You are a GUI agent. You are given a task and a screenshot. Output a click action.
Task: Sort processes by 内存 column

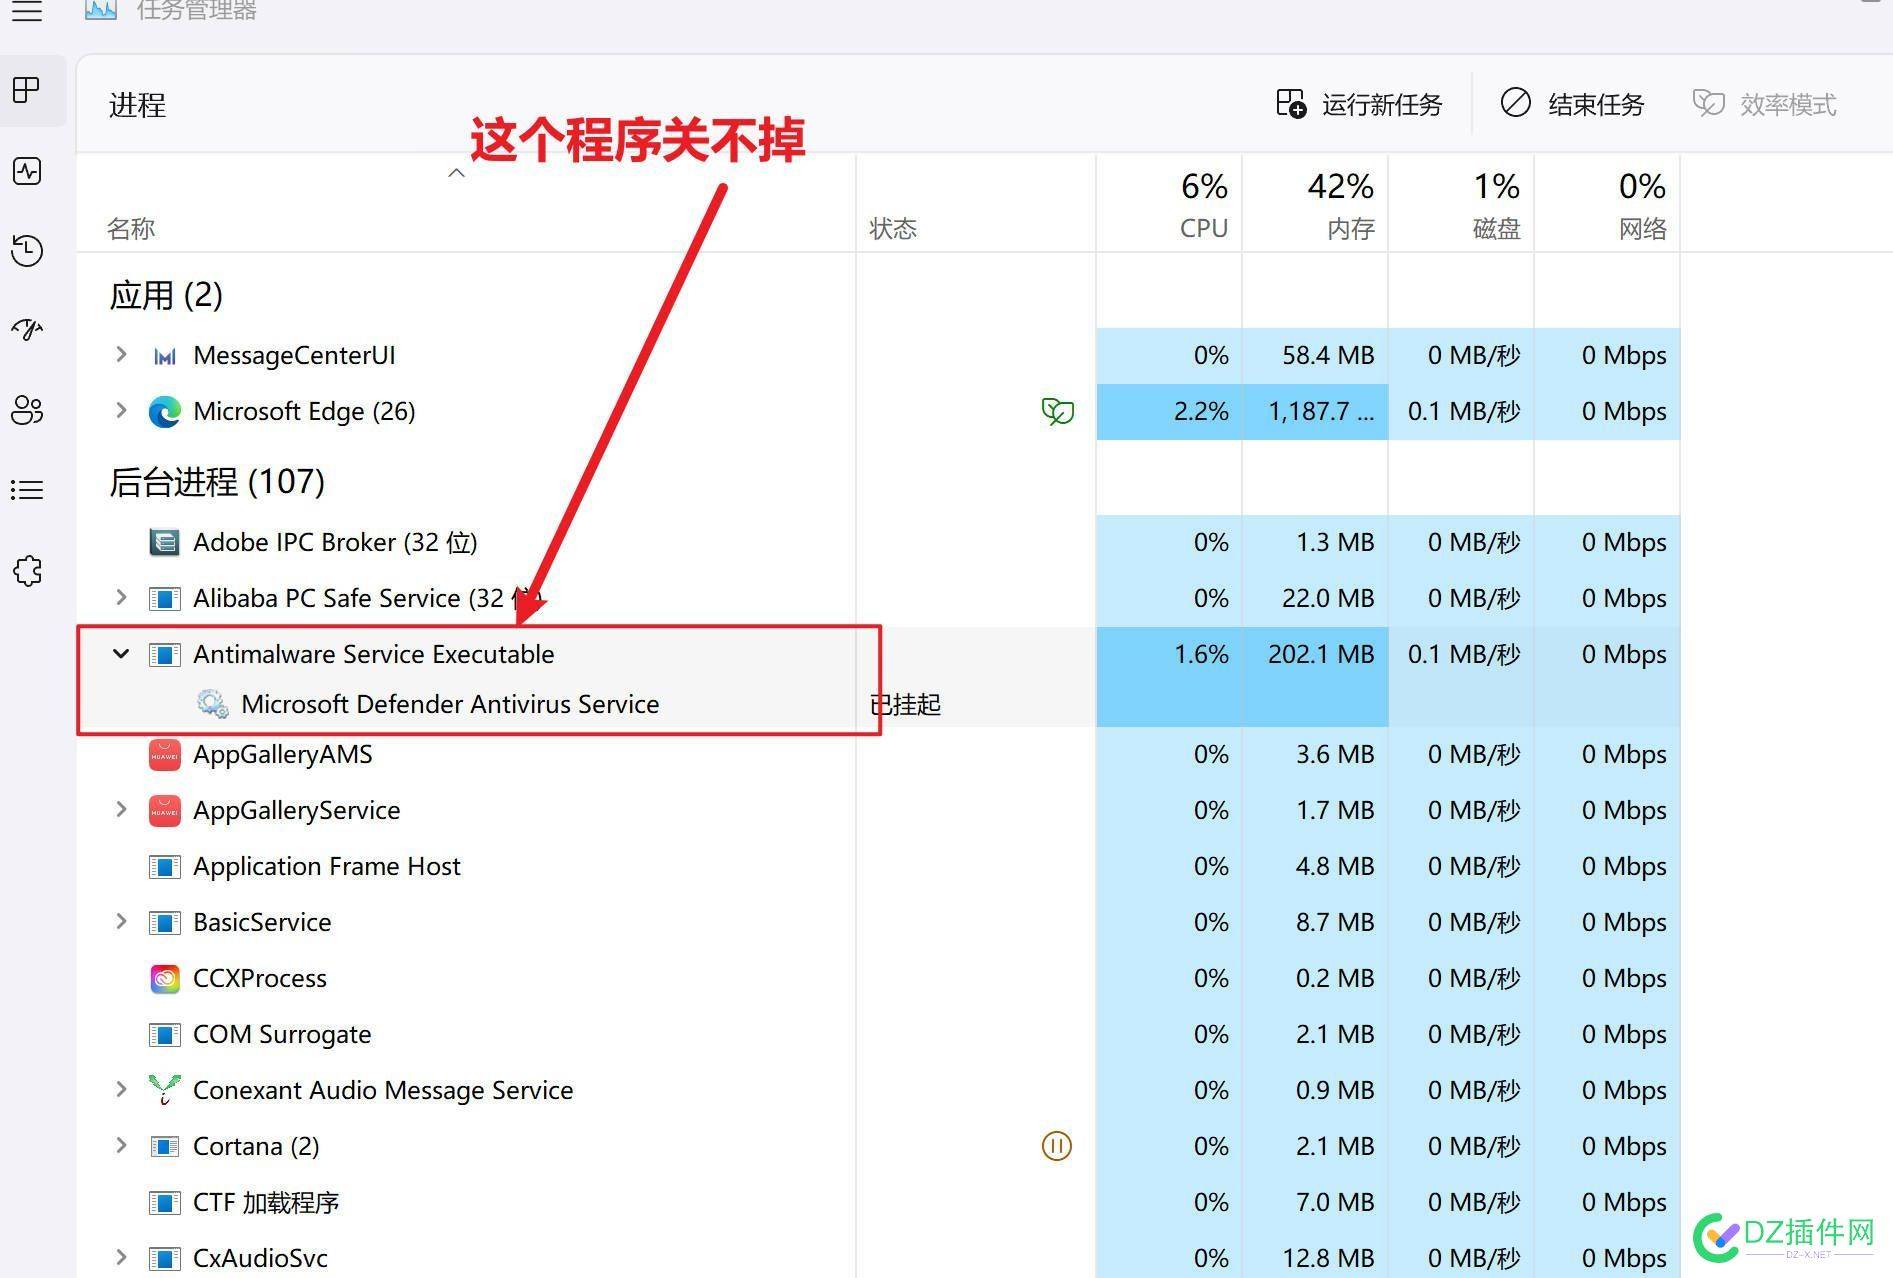click(x=1315, y=204)
